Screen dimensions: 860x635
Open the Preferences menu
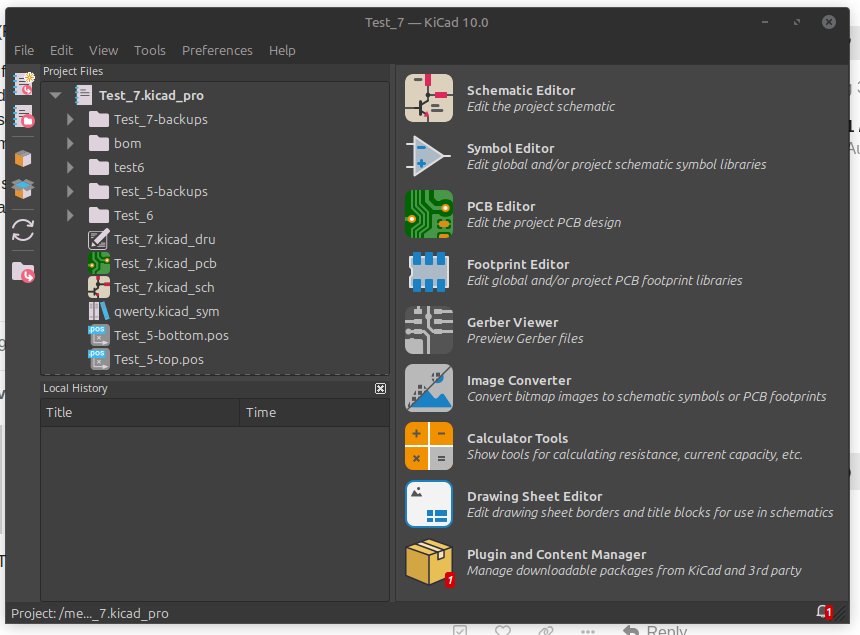tap(217, 50)
